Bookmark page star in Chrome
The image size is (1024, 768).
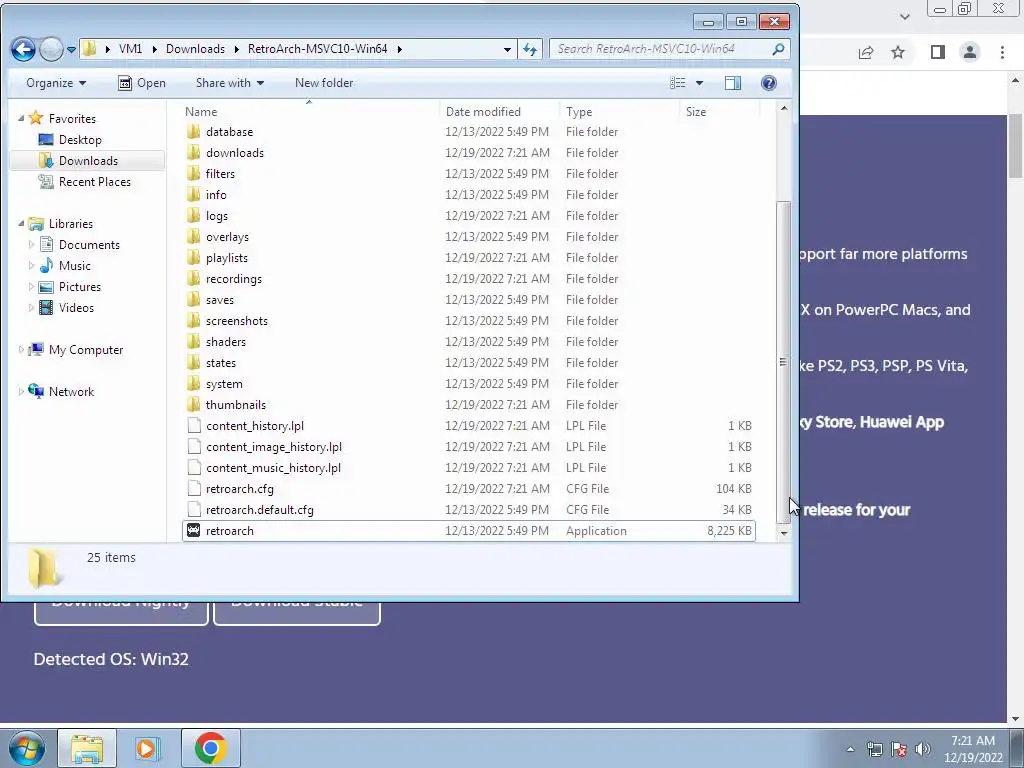click(898, 53)
